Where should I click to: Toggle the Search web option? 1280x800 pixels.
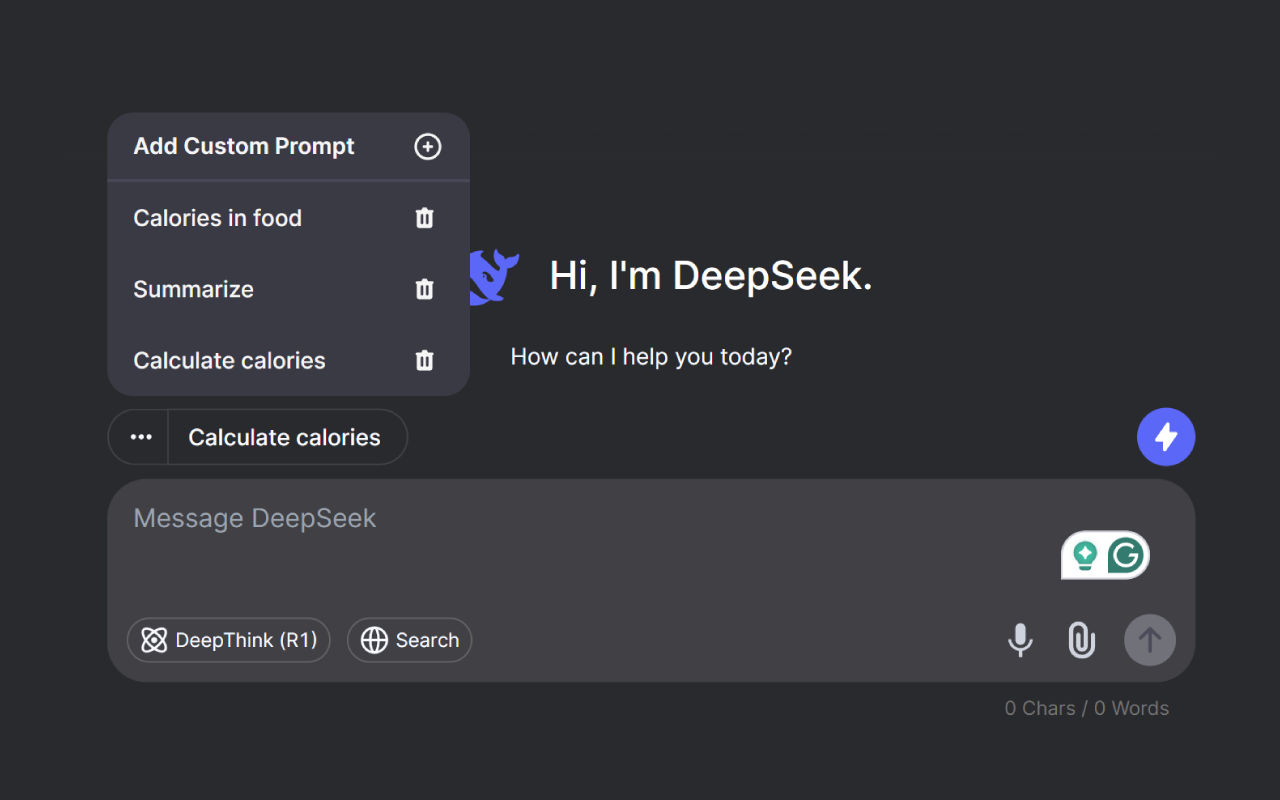[410, 640]
